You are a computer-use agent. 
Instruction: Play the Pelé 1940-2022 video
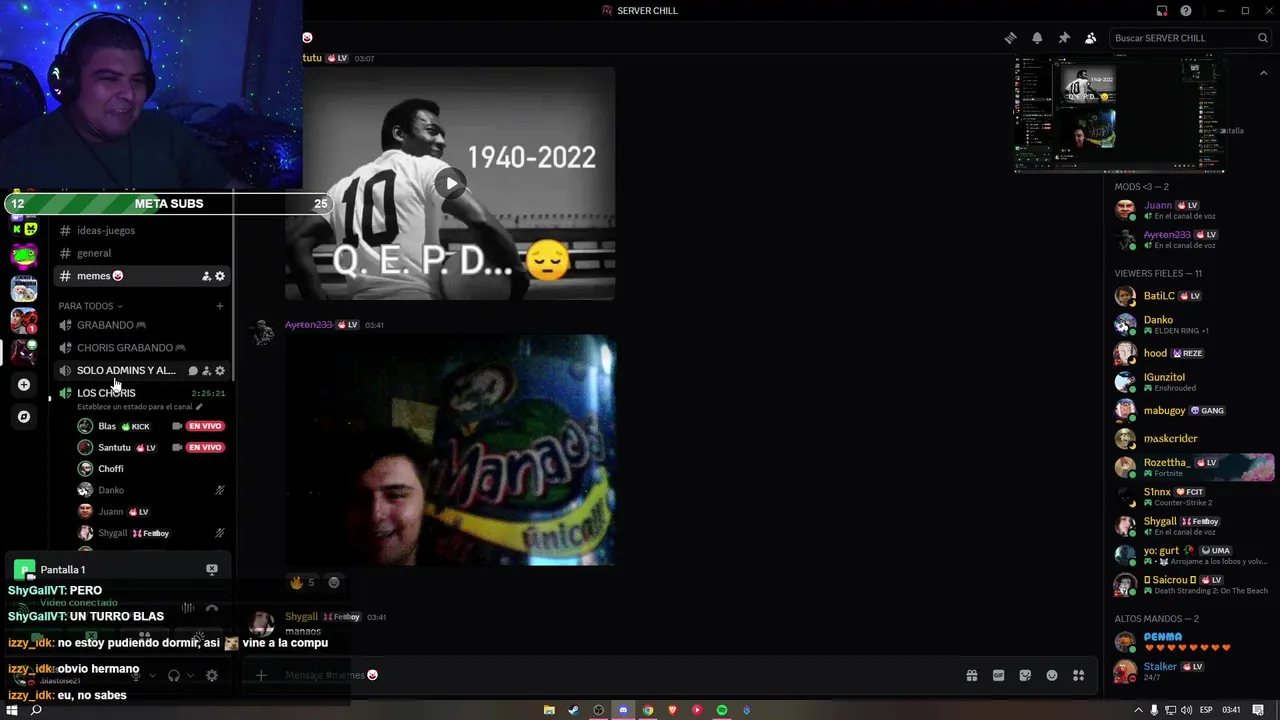(450, 183)
